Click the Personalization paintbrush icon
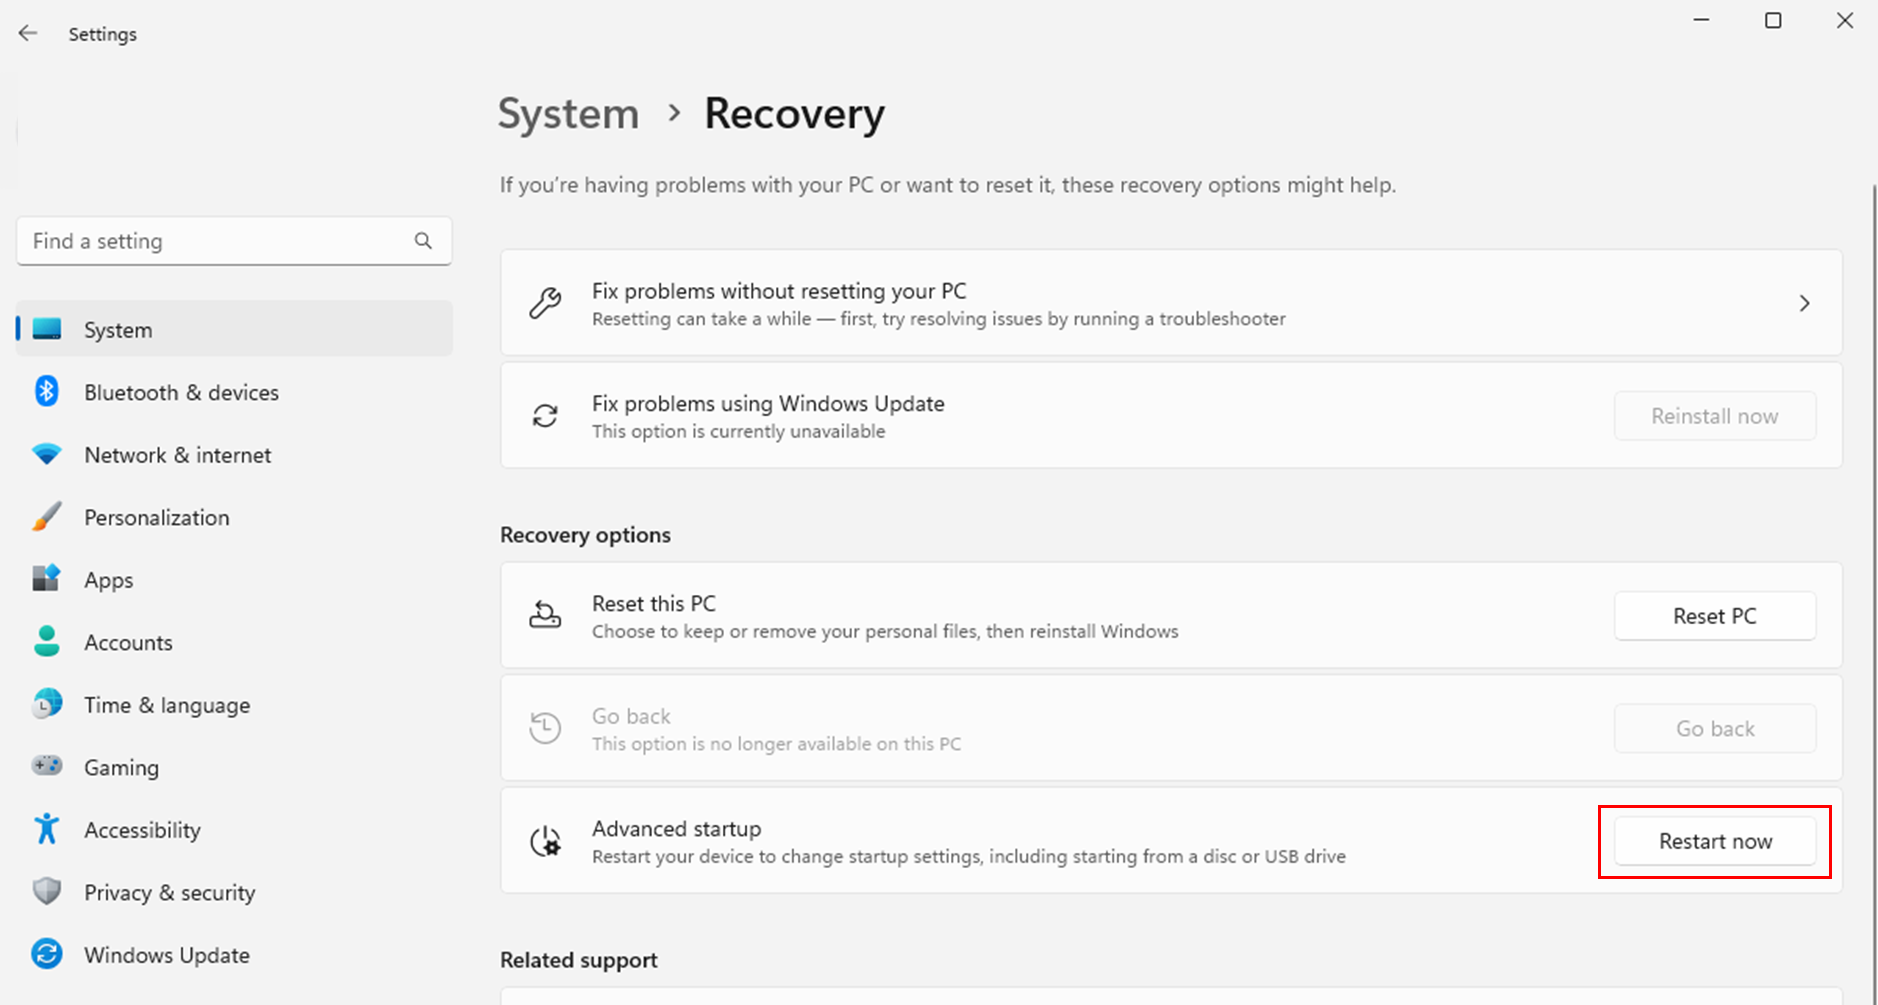Screen dimensions: 1878x1005 click(46, 517)
